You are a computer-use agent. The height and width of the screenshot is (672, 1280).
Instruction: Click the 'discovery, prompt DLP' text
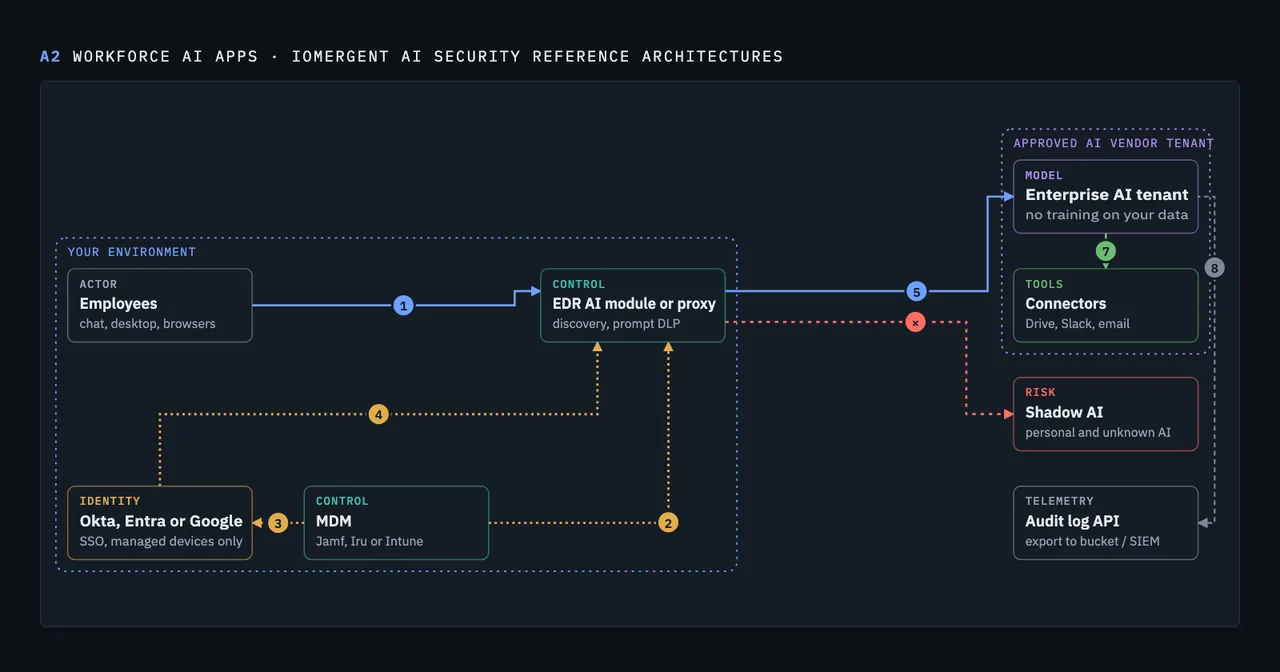pyautogui.click(x=617, y=324)
